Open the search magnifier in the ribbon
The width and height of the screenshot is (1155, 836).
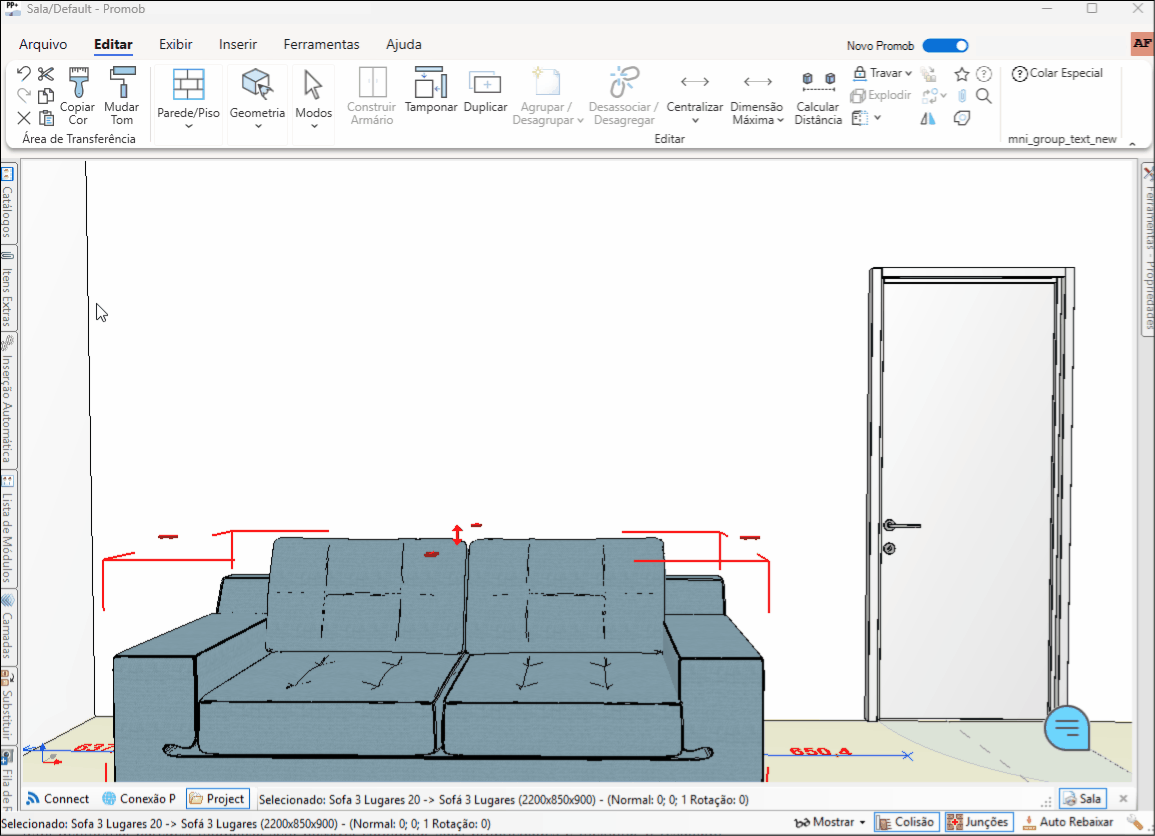[983, 95]
